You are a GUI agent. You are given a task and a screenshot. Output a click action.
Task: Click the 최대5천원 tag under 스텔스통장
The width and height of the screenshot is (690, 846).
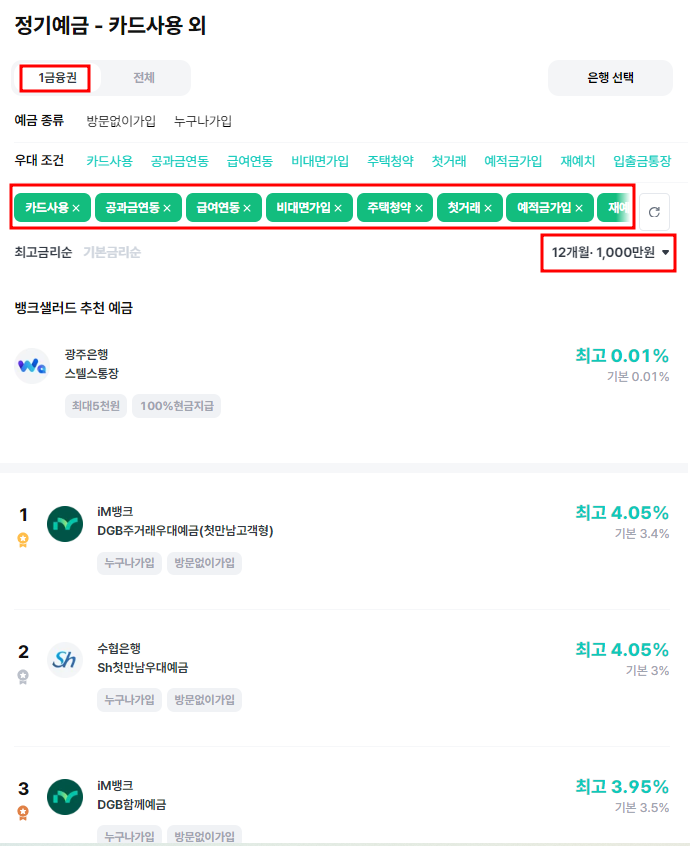click(x=95, y=406)
